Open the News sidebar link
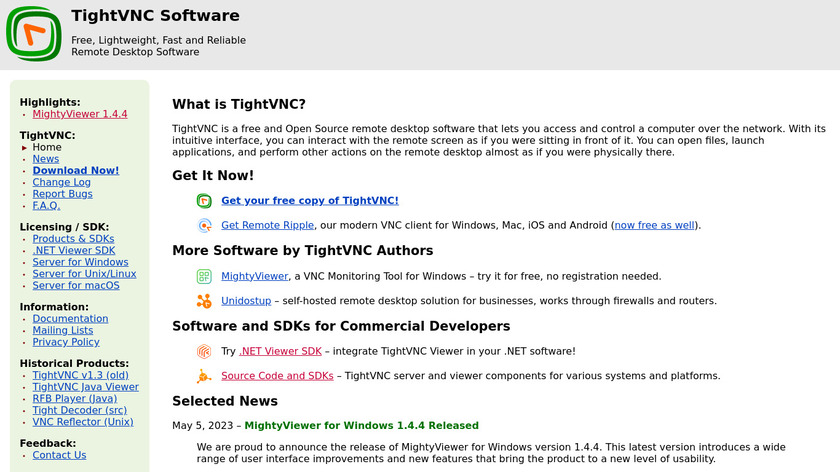The image size is (840, 472). [46, 159]
